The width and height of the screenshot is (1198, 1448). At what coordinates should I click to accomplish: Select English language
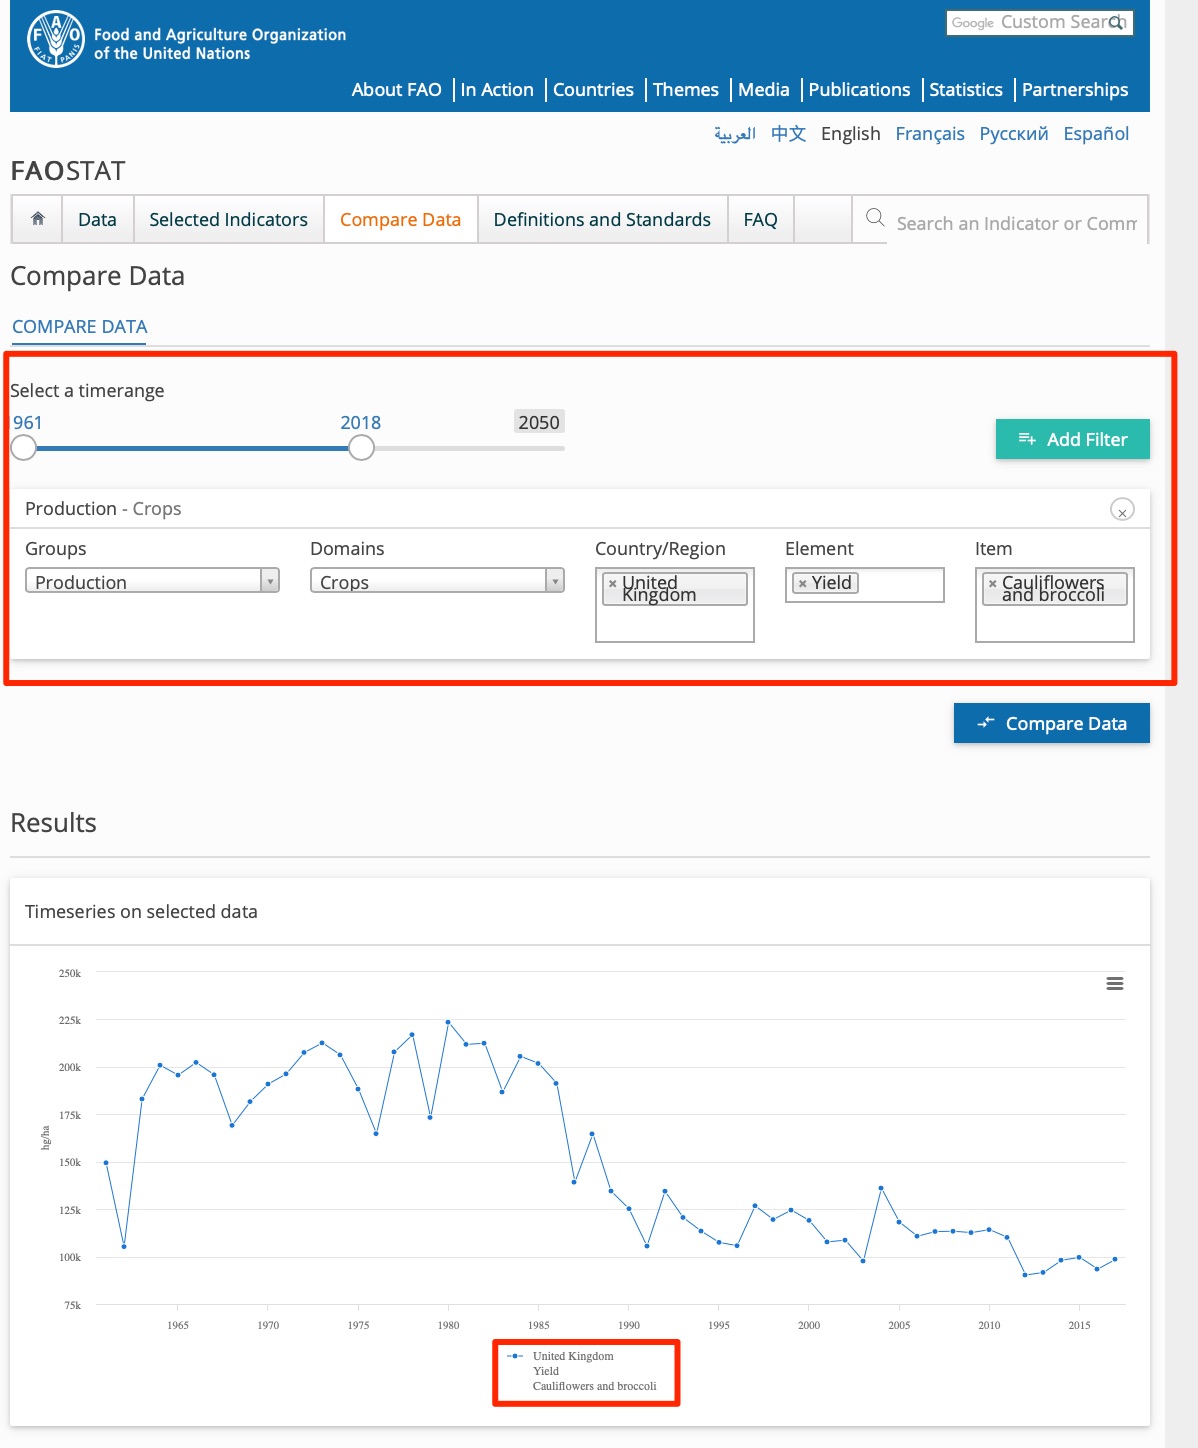(851, 134)
